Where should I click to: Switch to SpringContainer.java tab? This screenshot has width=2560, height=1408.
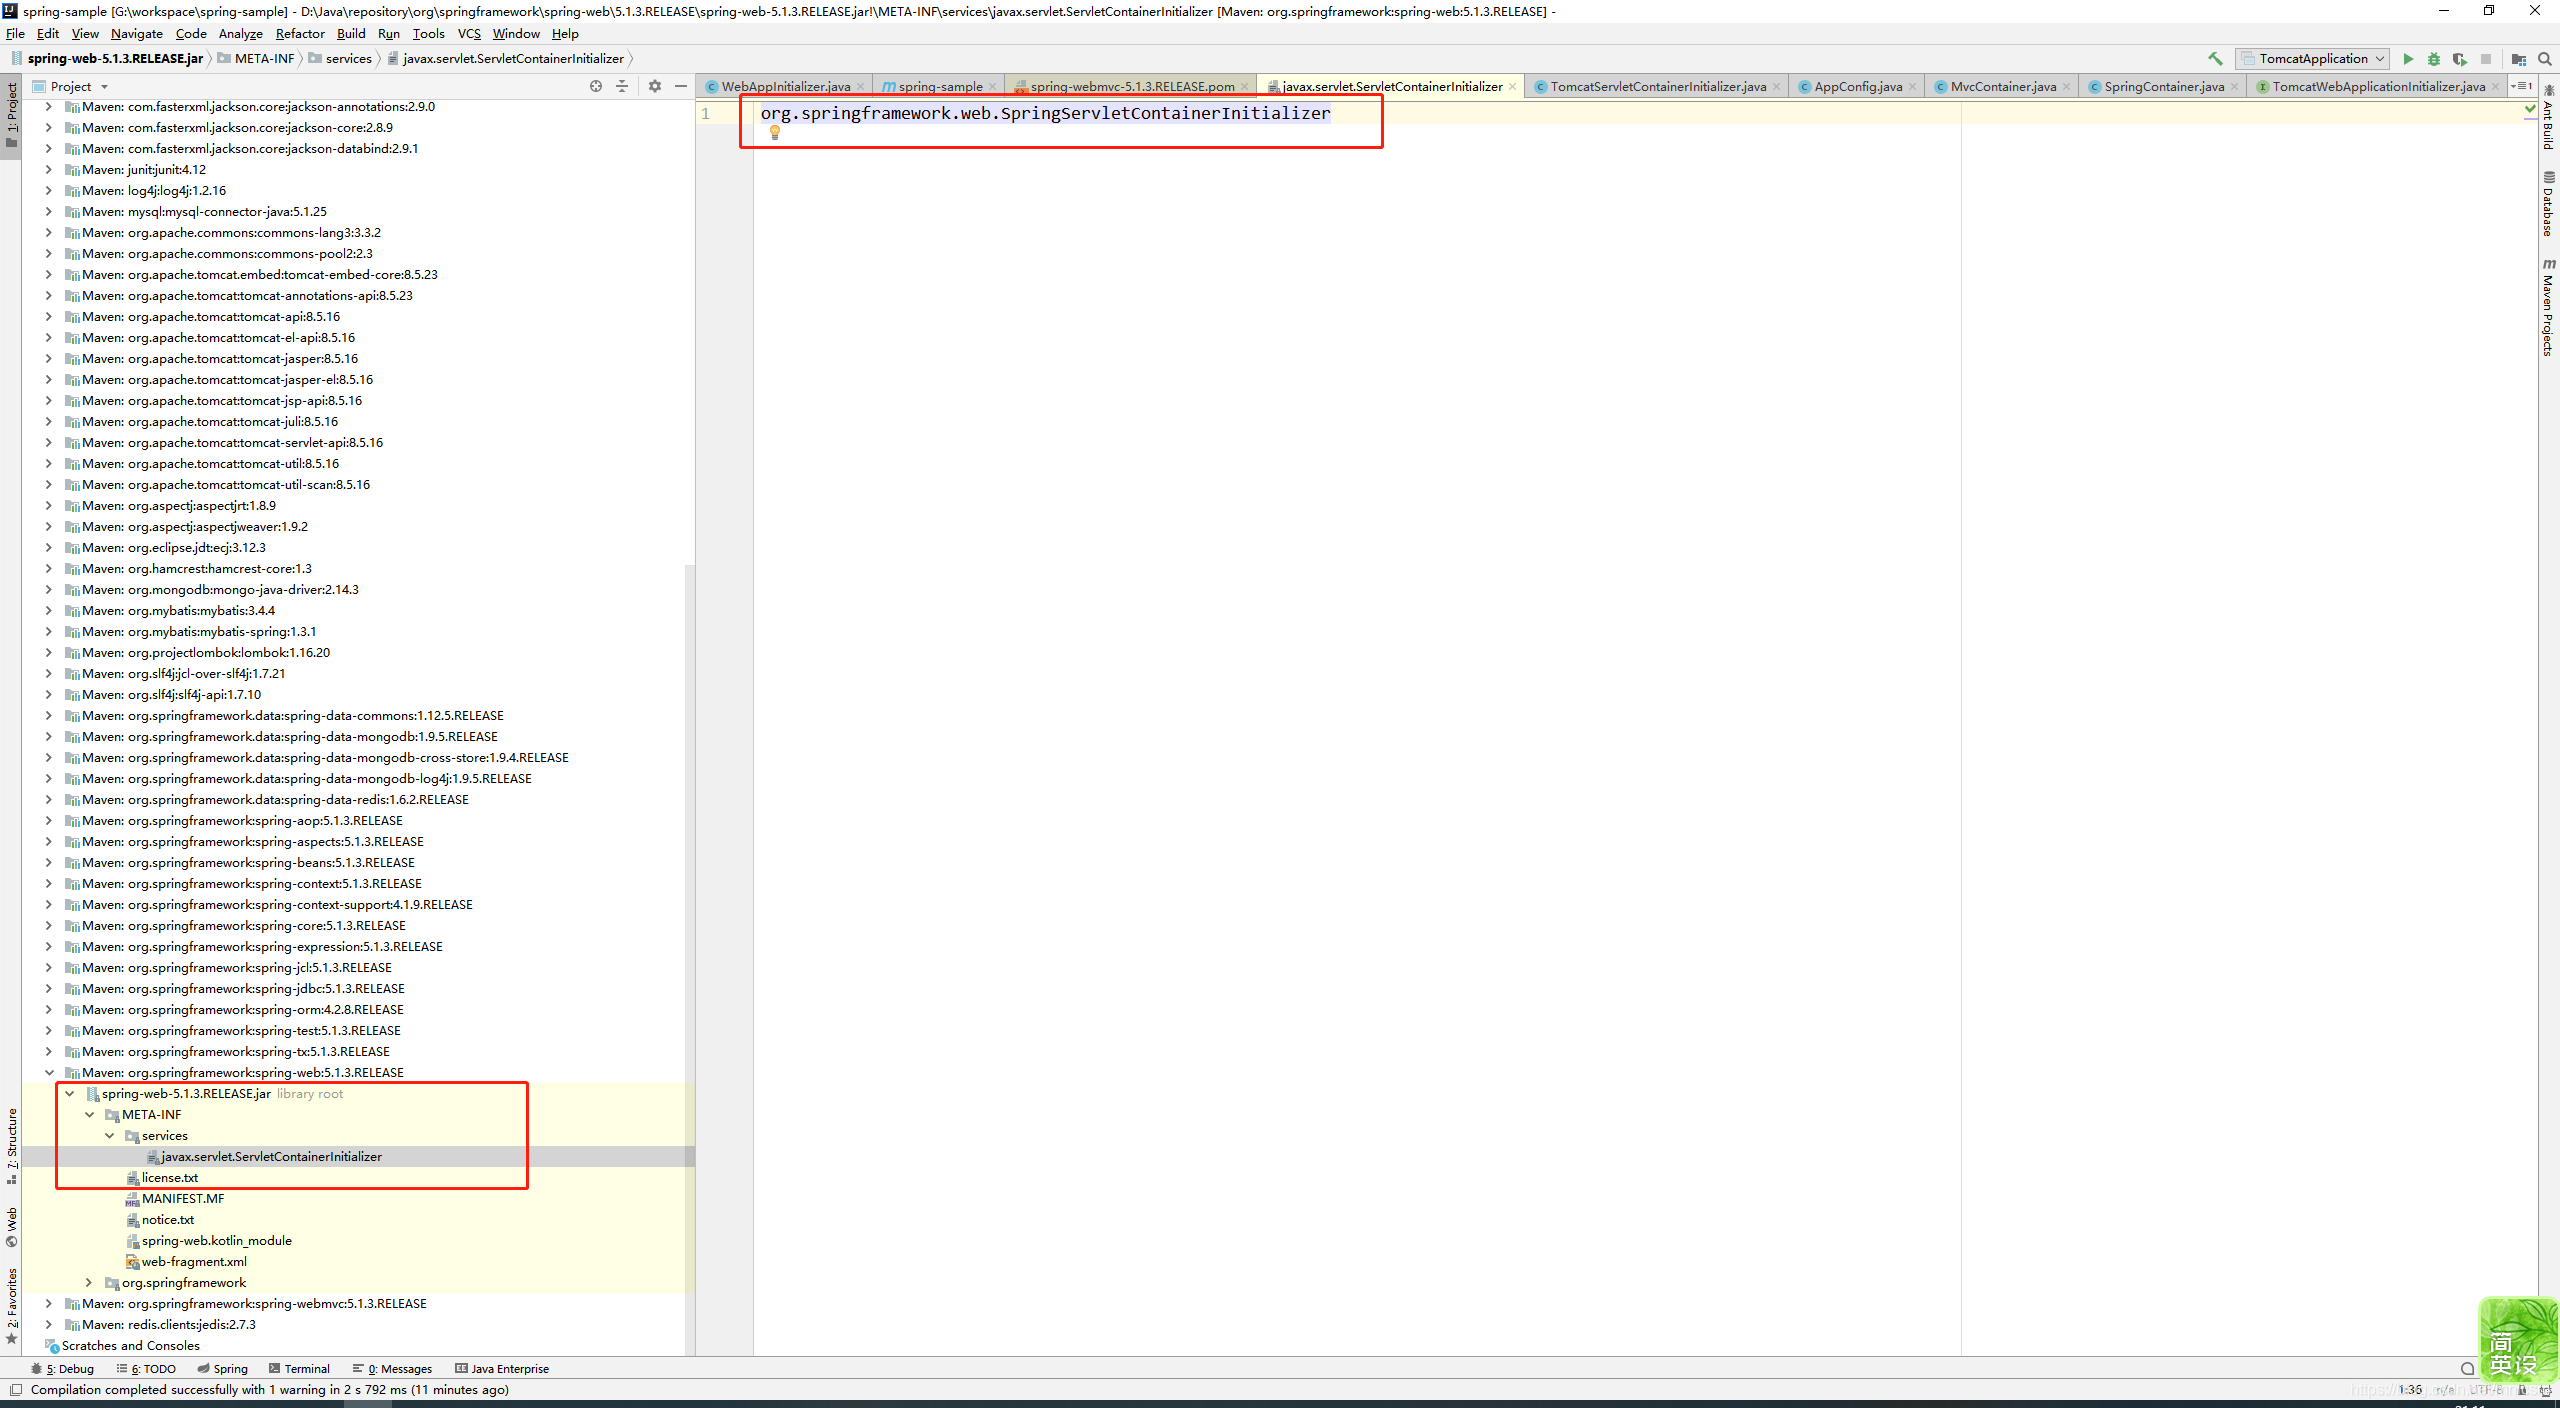pyautogui.click(x=2164, y=87)
